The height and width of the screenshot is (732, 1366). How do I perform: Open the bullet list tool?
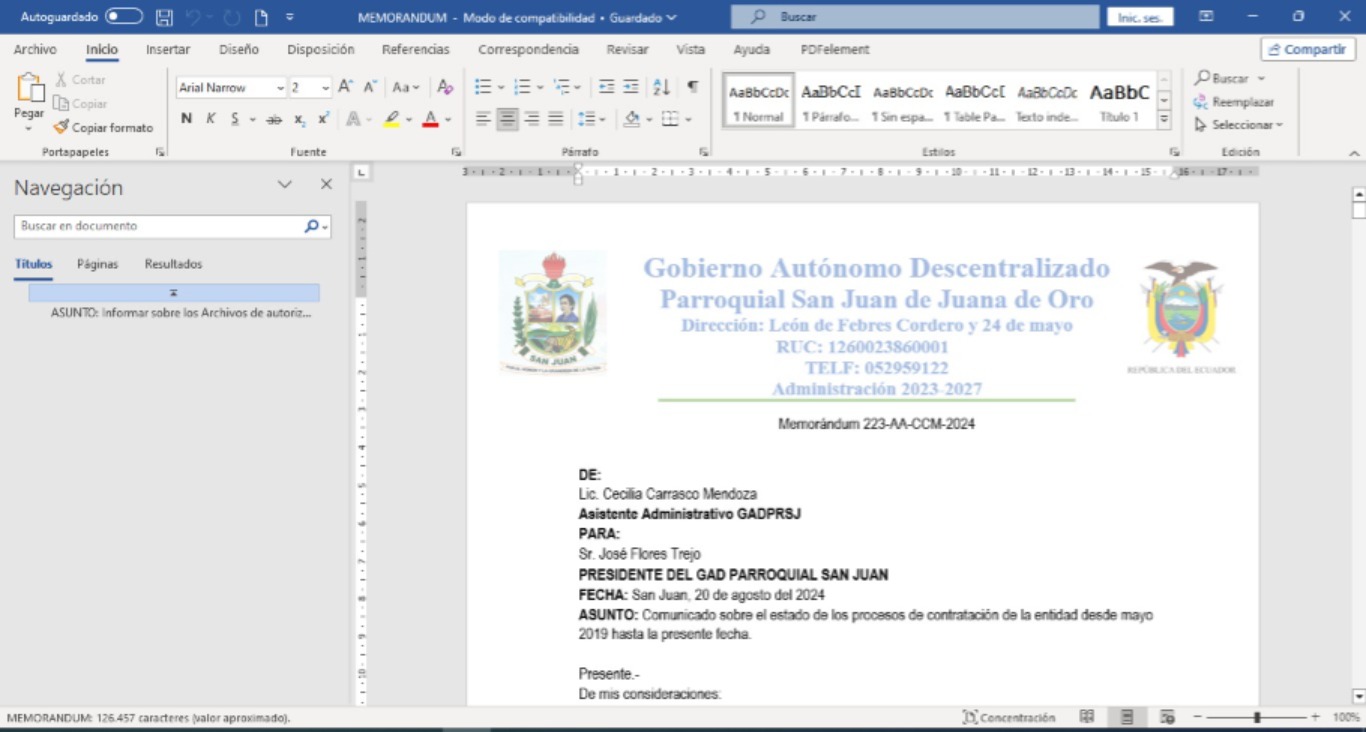(483, 87)
